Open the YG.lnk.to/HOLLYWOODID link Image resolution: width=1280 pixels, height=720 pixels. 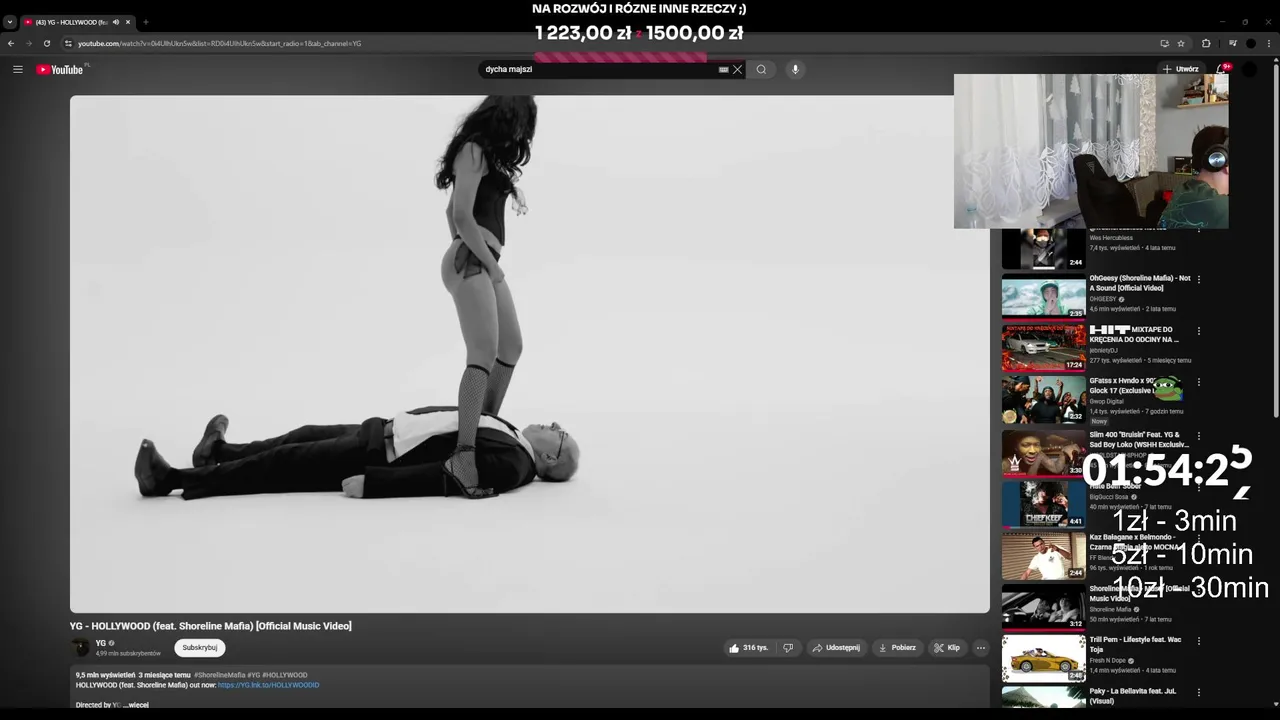[x=268, y=685]
